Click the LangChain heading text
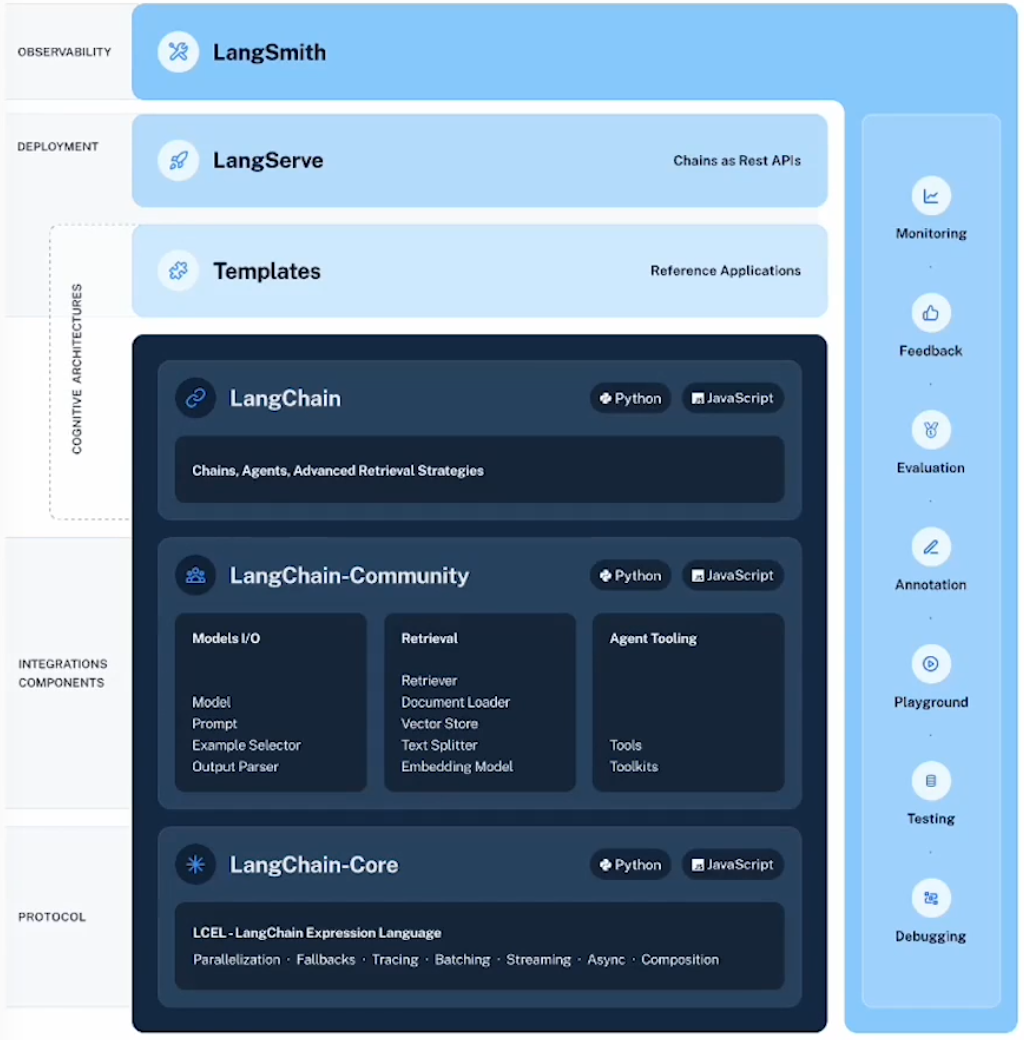The width and height of the screenshot is (1024, 1040). pyautogui.click(x=285, y=398)
